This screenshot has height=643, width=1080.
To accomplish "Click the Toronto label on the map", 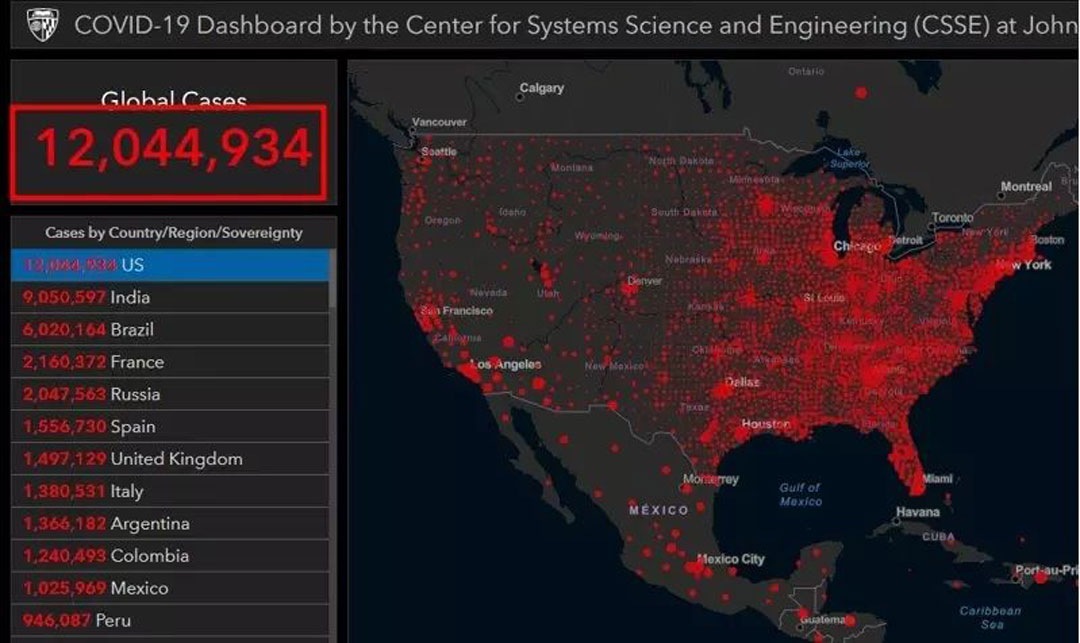I will [x=953, y=218].
